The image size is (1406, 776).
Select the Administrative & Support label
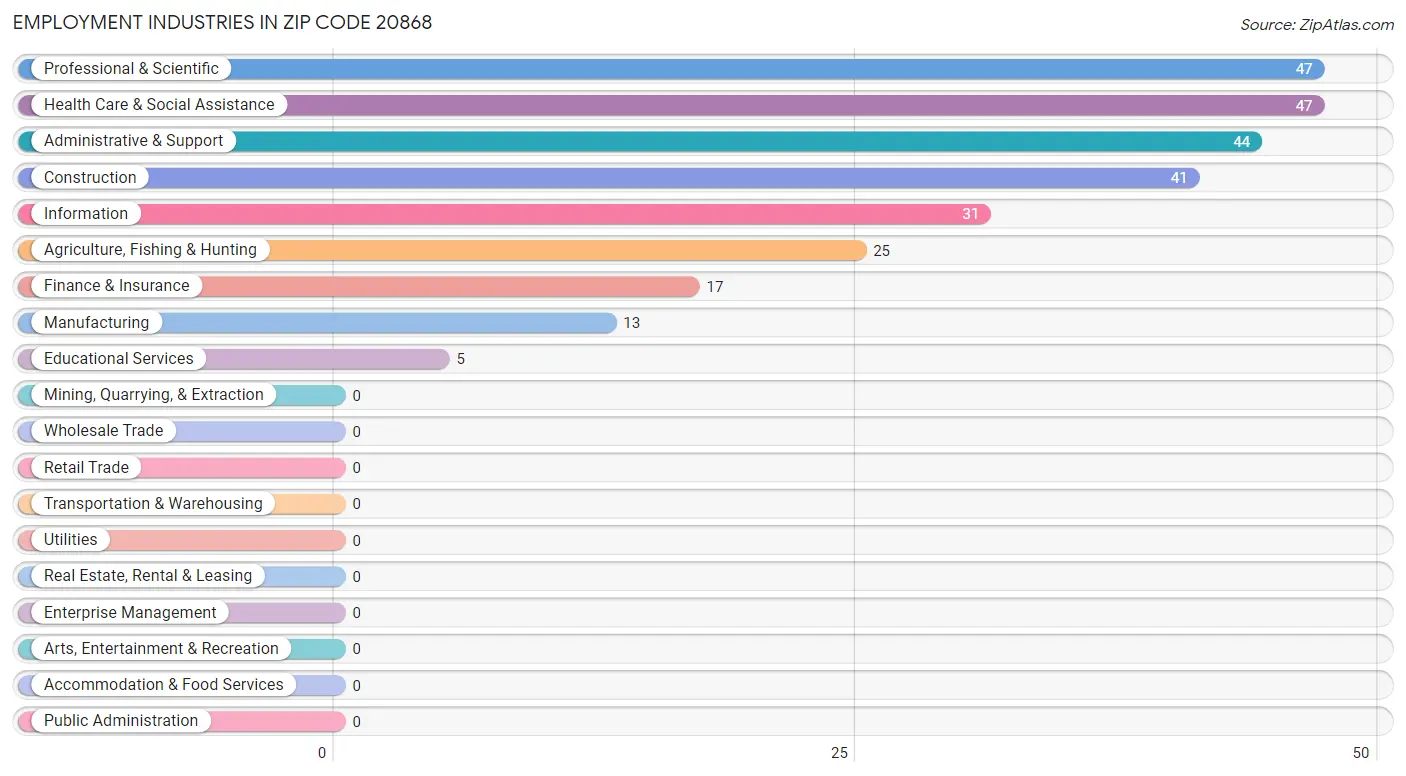coord(134,141)
